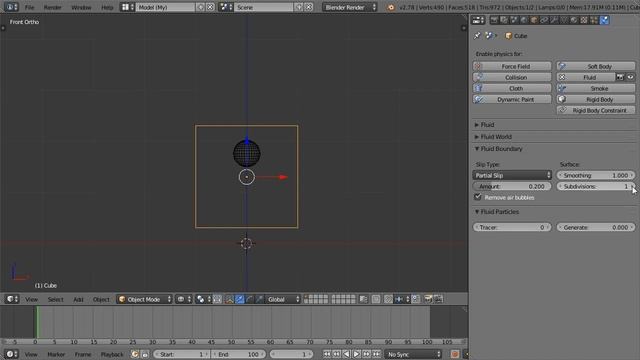Open the Constraints properties tab
The height and width of the screenshot is (360, 640).
click(544, 20)
